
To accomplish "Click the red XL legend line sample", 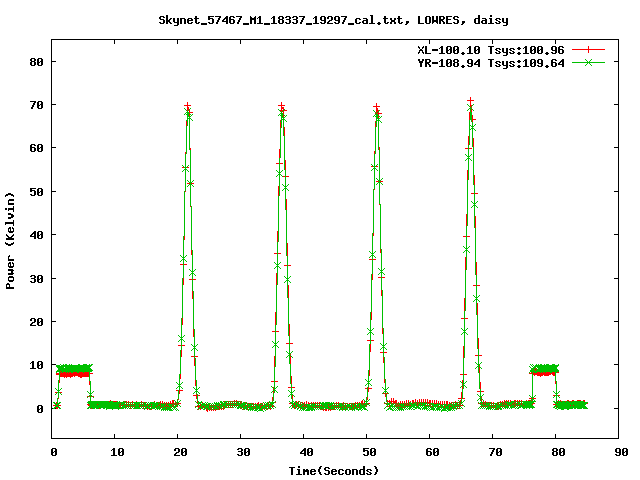I will tap(589, 48).
